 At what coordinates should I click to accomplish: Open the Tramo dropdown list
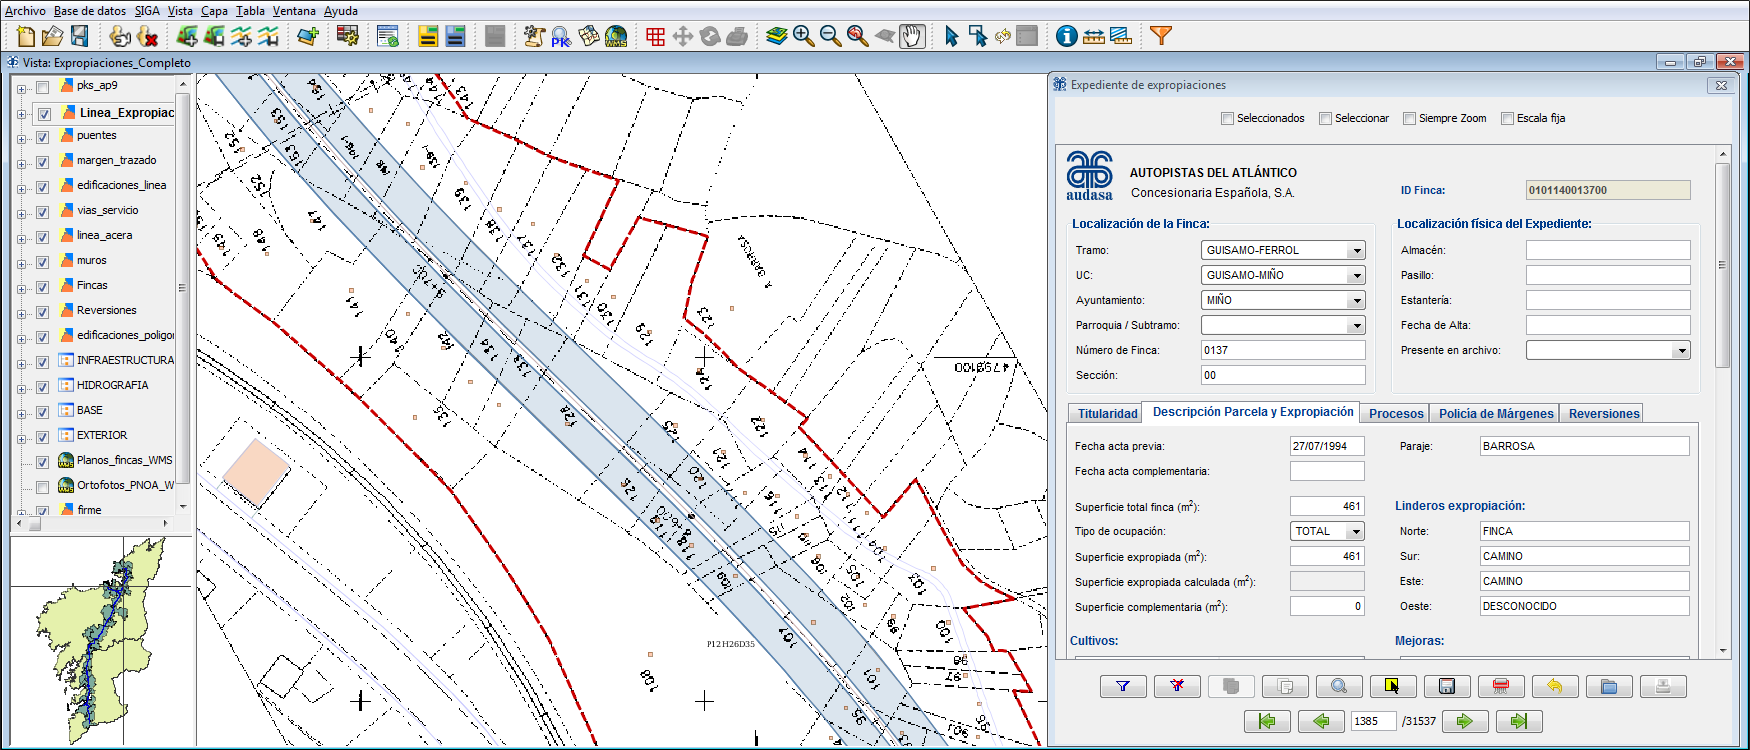[1356, 251]
